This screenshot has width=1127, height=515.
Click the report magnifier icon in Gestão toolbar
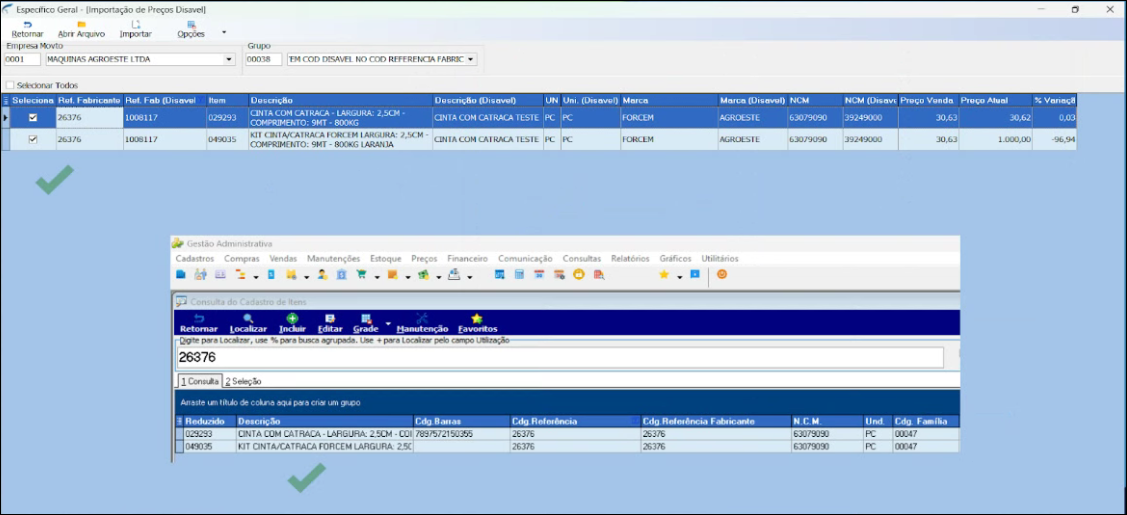599,274
